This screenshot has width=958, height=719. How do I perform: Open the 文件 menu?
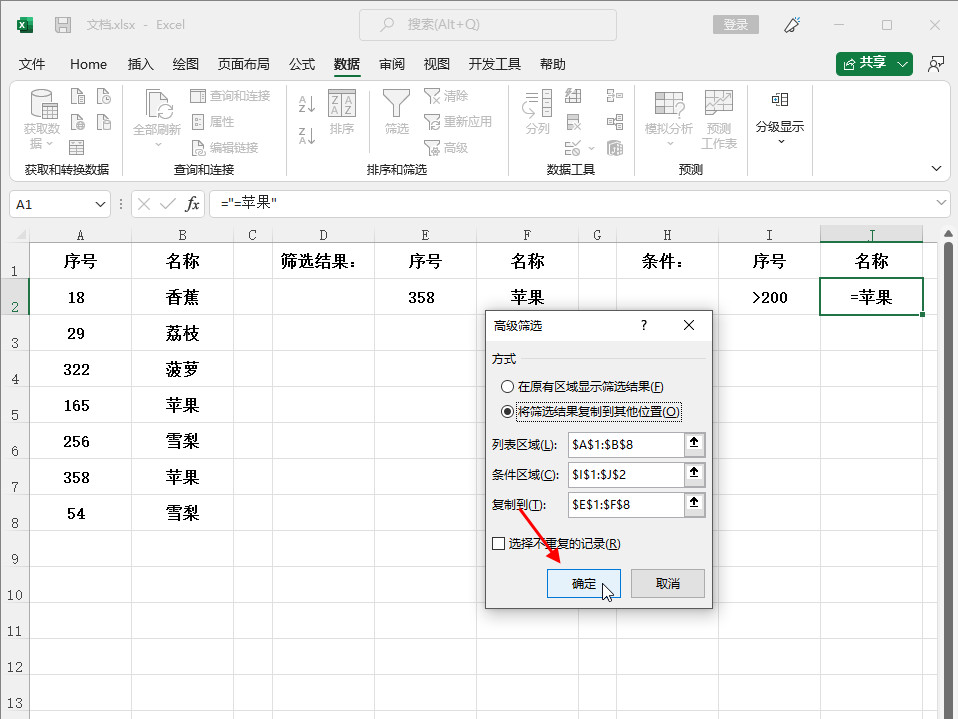click(x=32, y=64)
